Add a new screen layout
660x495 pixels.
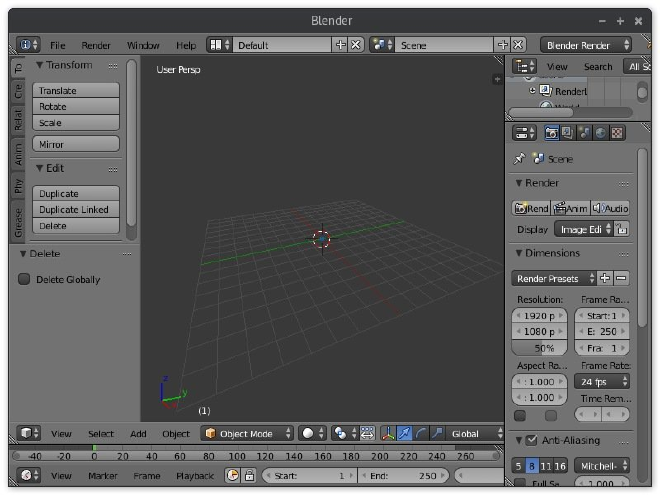click(340, 45)
